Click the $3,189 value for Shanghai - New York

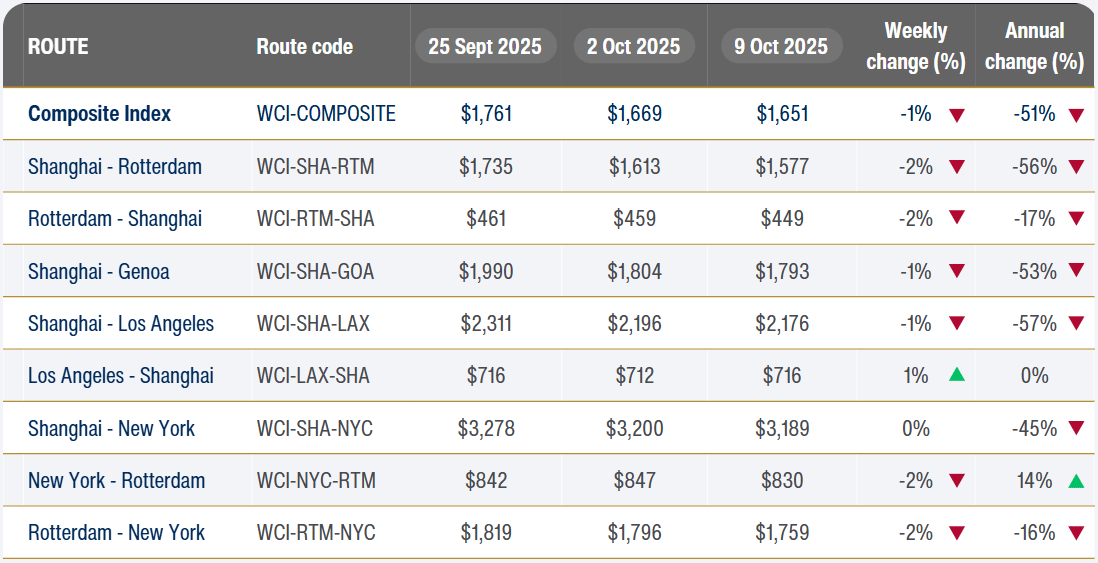pyautogui.click(x=782, y=429)
